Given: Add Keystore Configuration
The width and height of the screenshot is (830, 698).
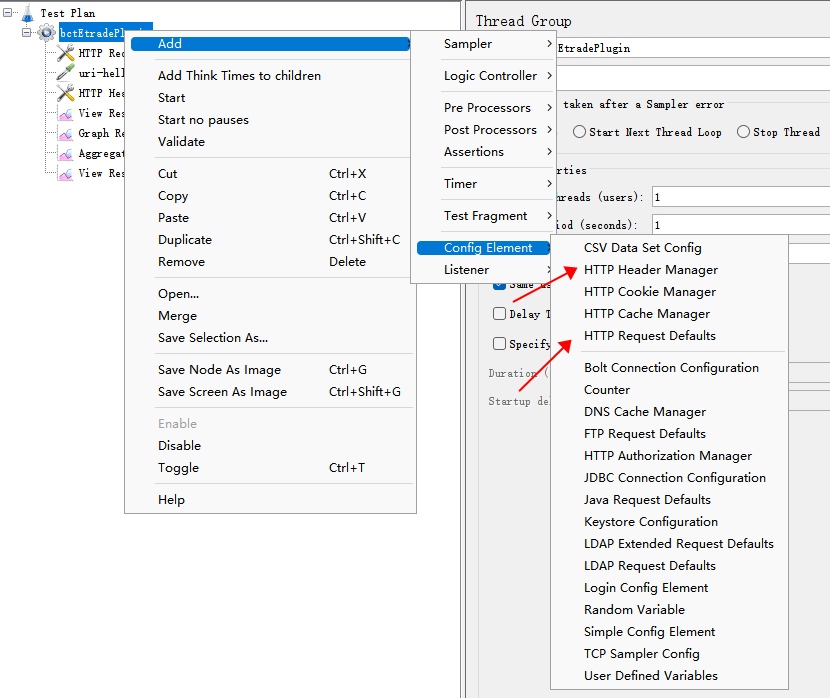Looking at the screenshot, I should point(651,522).
